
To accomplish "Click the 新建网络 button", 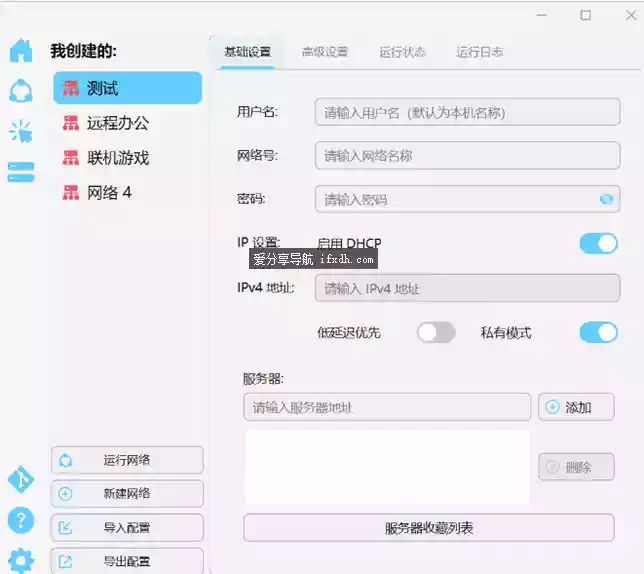I will coord(127,494).
